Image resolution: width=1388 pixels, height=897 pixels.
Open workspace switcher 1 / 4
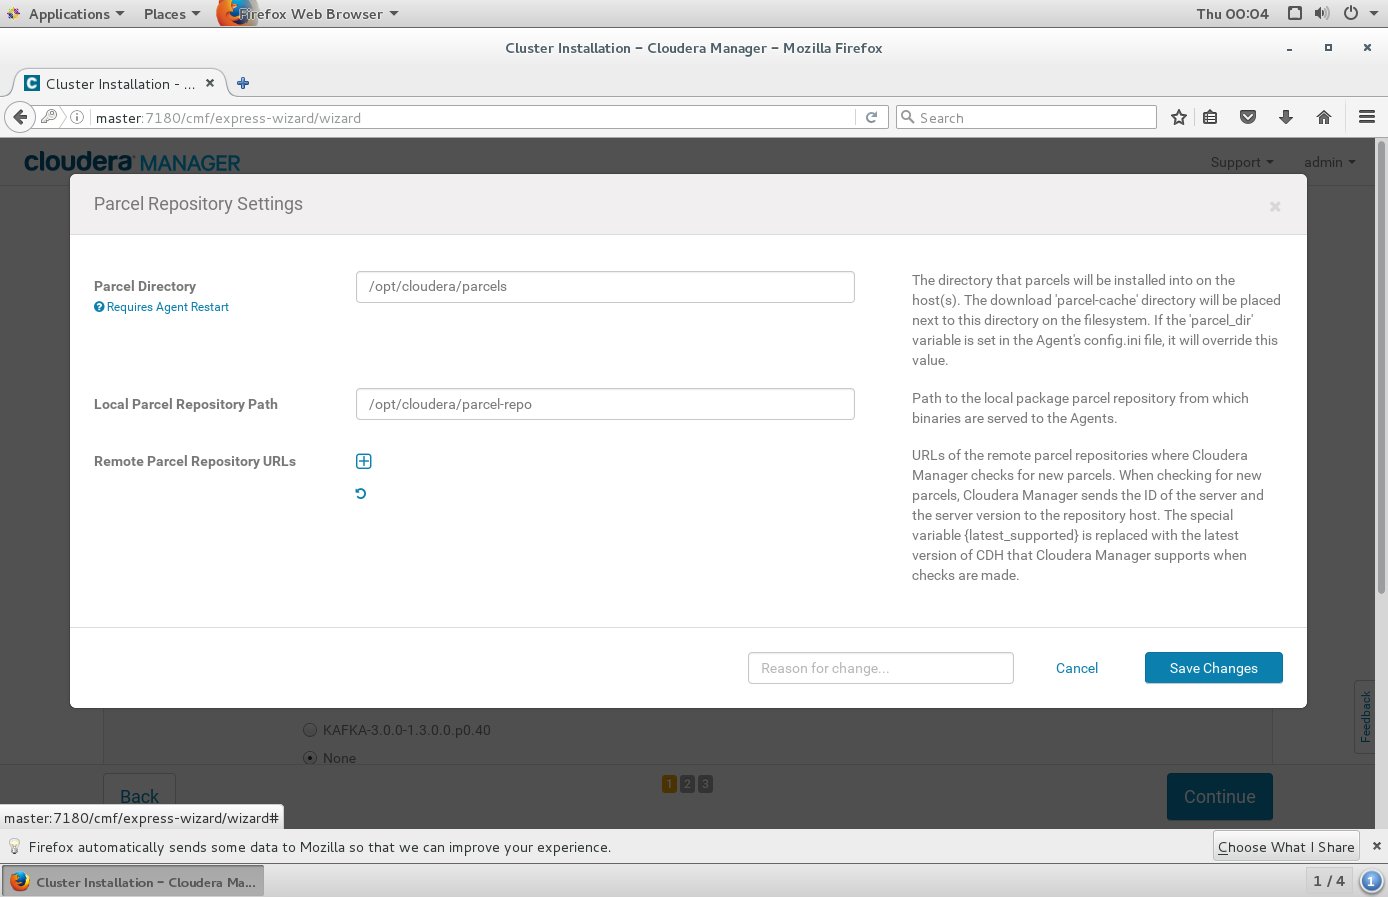click(1329, 881)
